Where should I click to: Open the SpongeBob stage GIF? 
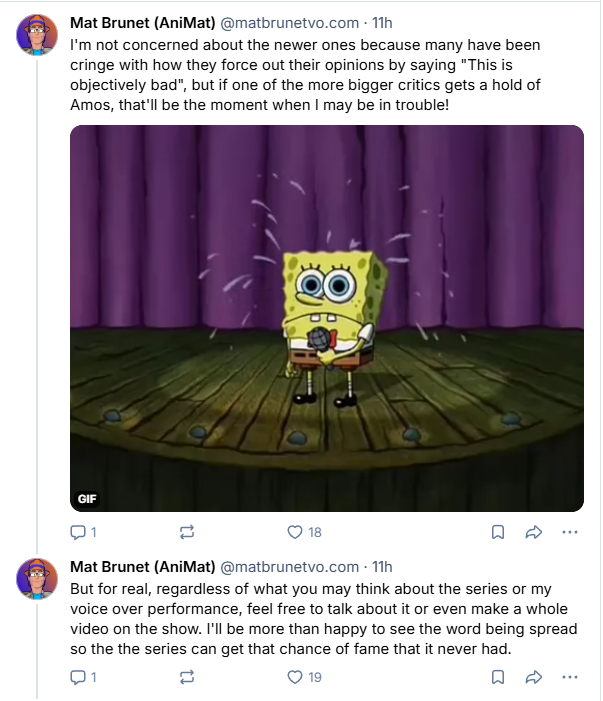(x=327, y=318)
